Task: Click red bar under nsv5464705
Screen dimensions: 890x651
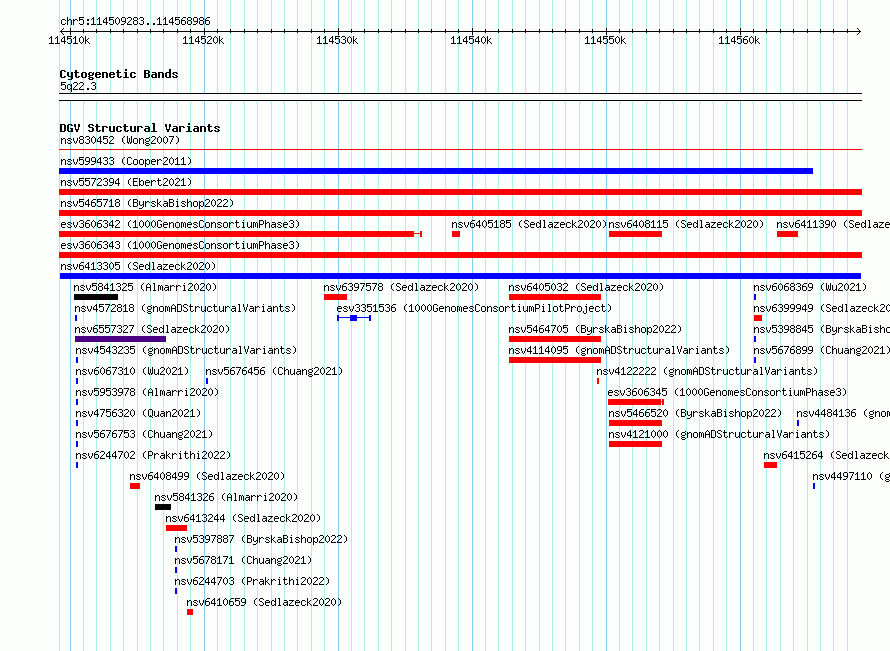Action: (555, 339)
